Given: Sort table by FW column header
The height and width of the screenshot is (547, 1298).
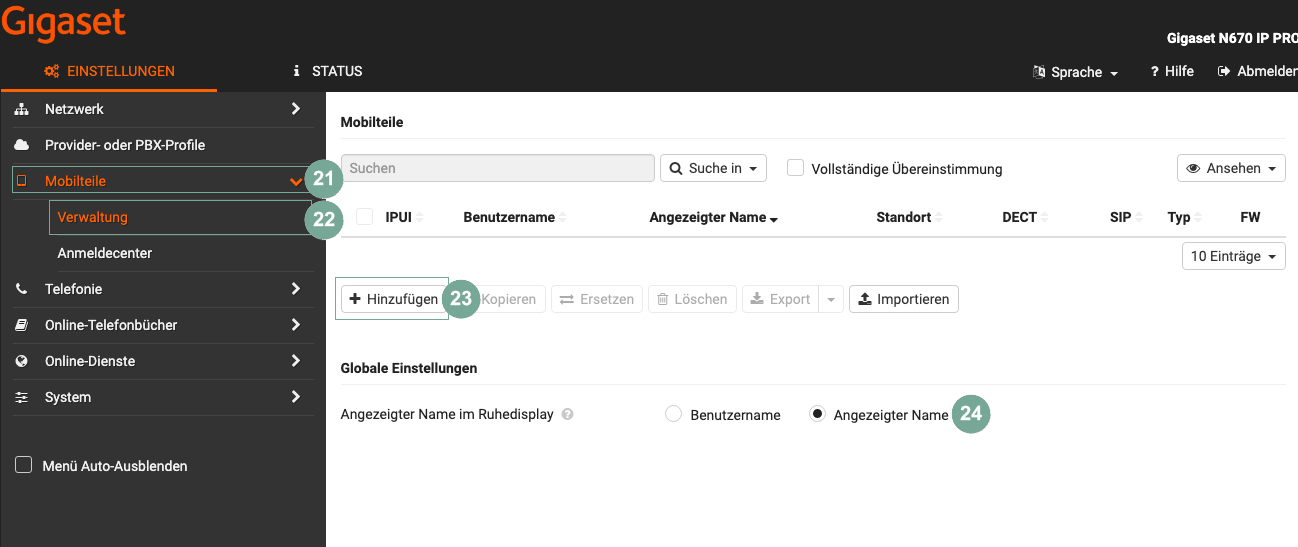Looking at the screenshot, I should [1250, 217].
